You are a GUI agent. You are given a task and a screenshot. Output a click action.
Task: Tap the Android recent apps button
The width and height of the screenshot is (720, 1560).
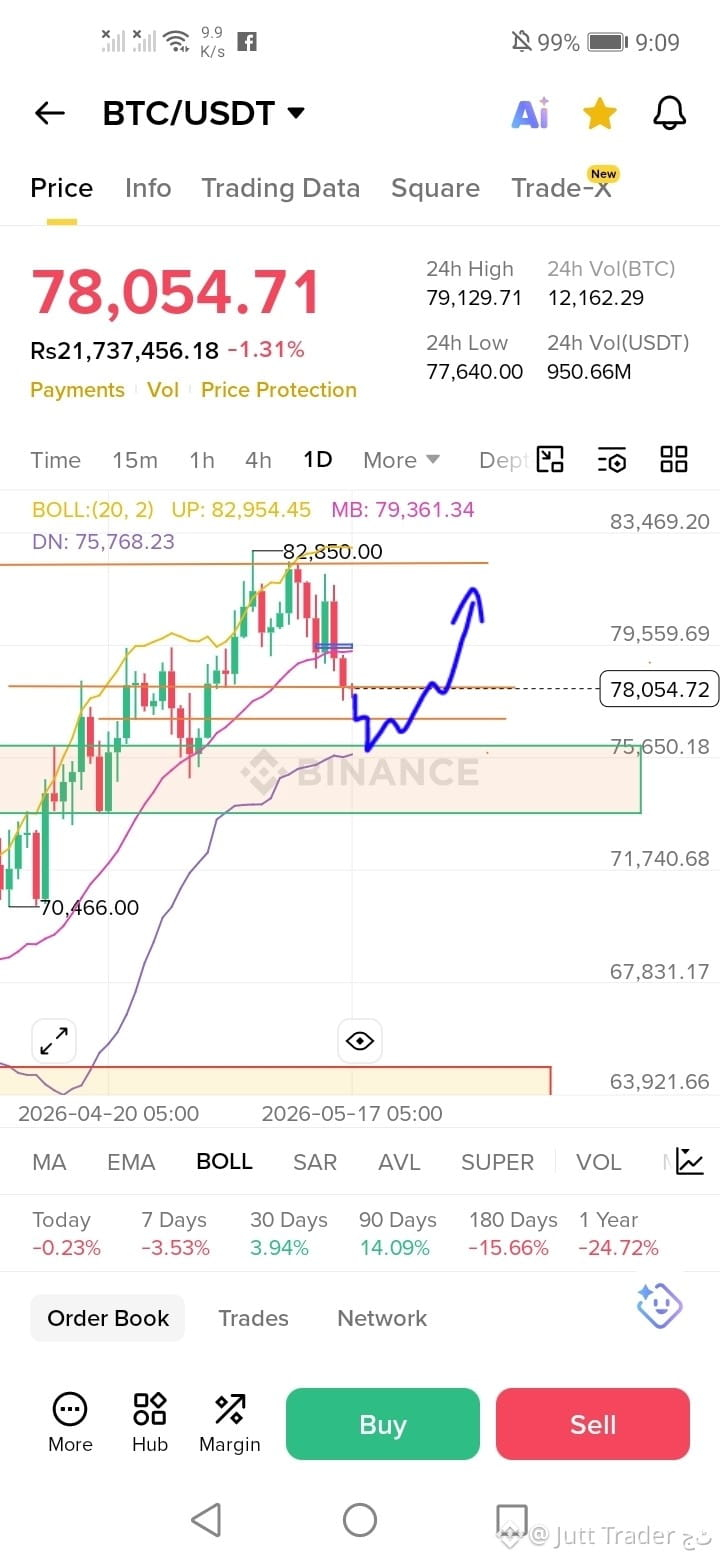[512, 1520]
